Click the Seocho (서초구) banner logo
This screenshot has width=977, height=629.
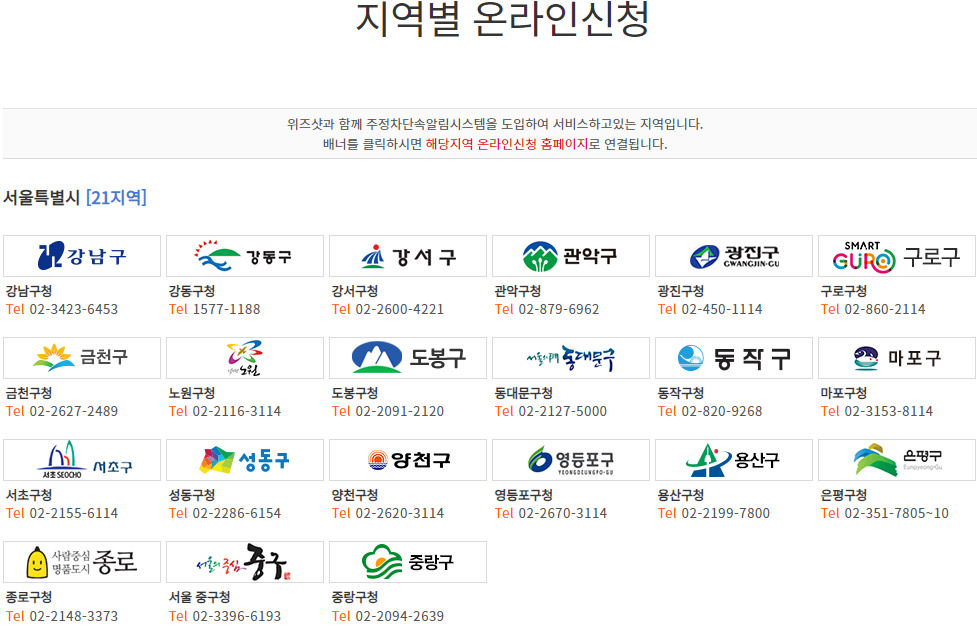point(81,459)
